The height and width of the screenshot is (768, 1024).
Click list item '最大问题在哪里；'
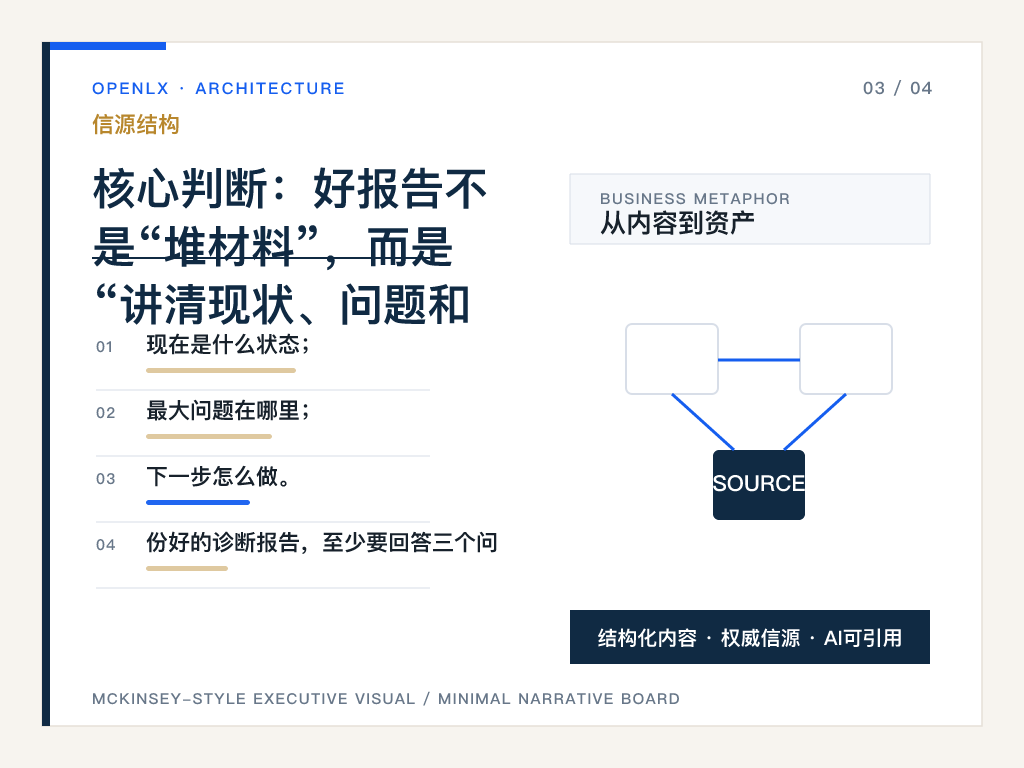coord(228,411)
